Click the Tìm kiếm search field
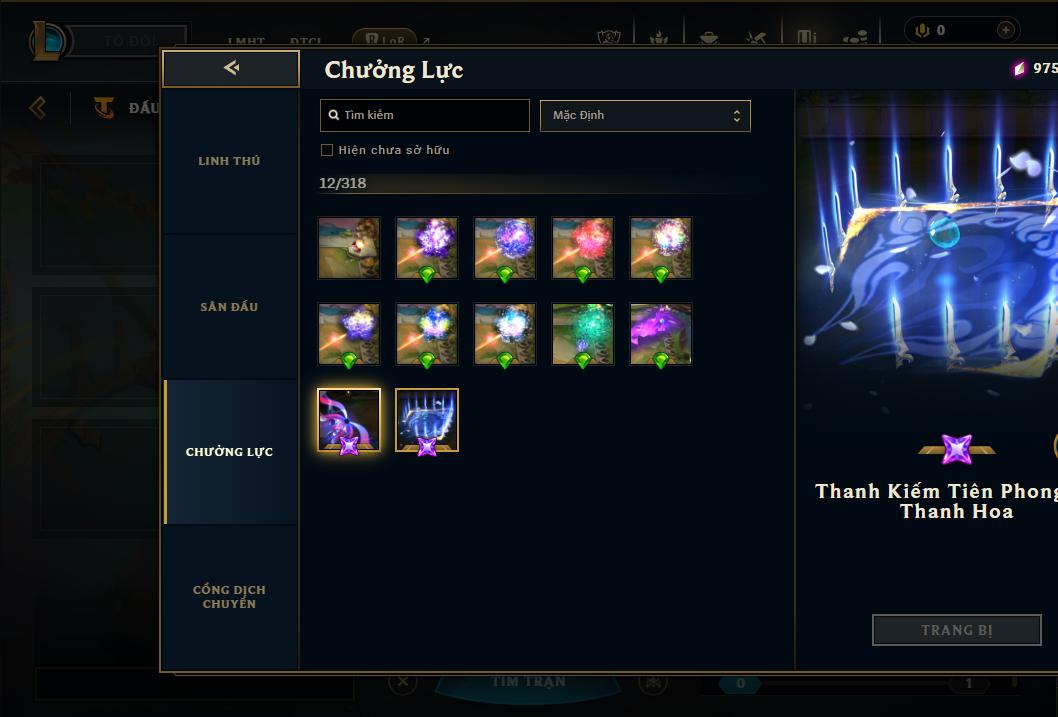Viewport: 1058px width, 717px height. pyautogui.click(x=424, y=115)
